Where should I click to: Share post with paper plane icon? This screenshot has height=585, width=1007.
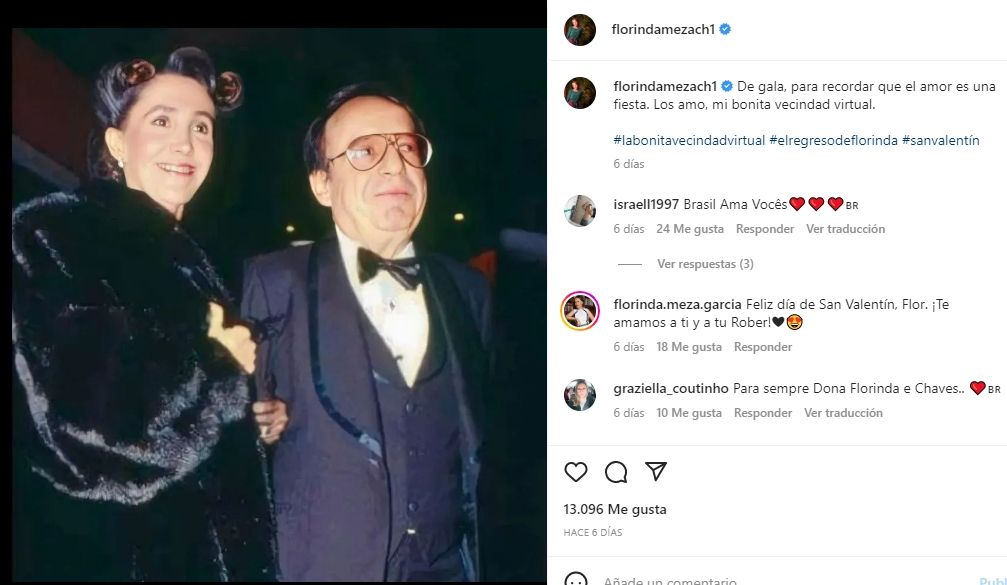click(655, 471)
